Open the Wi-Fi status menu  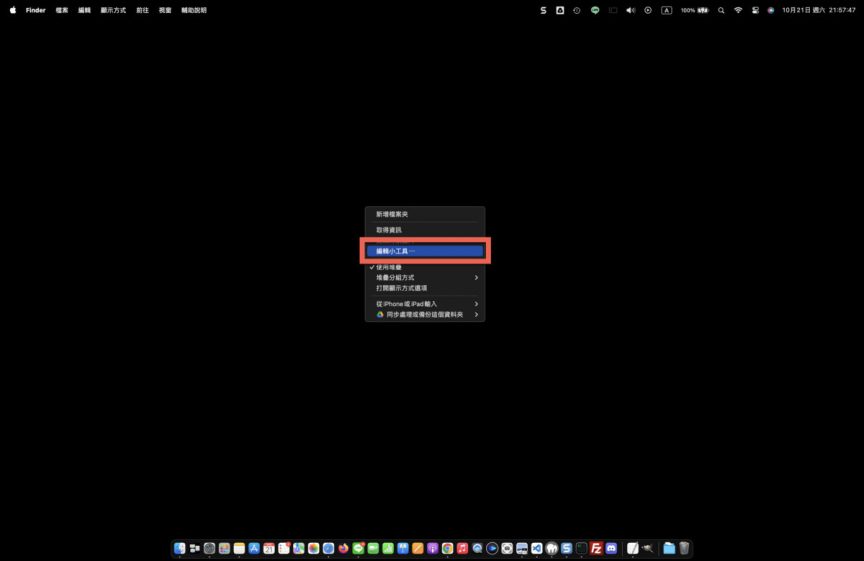coord(738,10)
